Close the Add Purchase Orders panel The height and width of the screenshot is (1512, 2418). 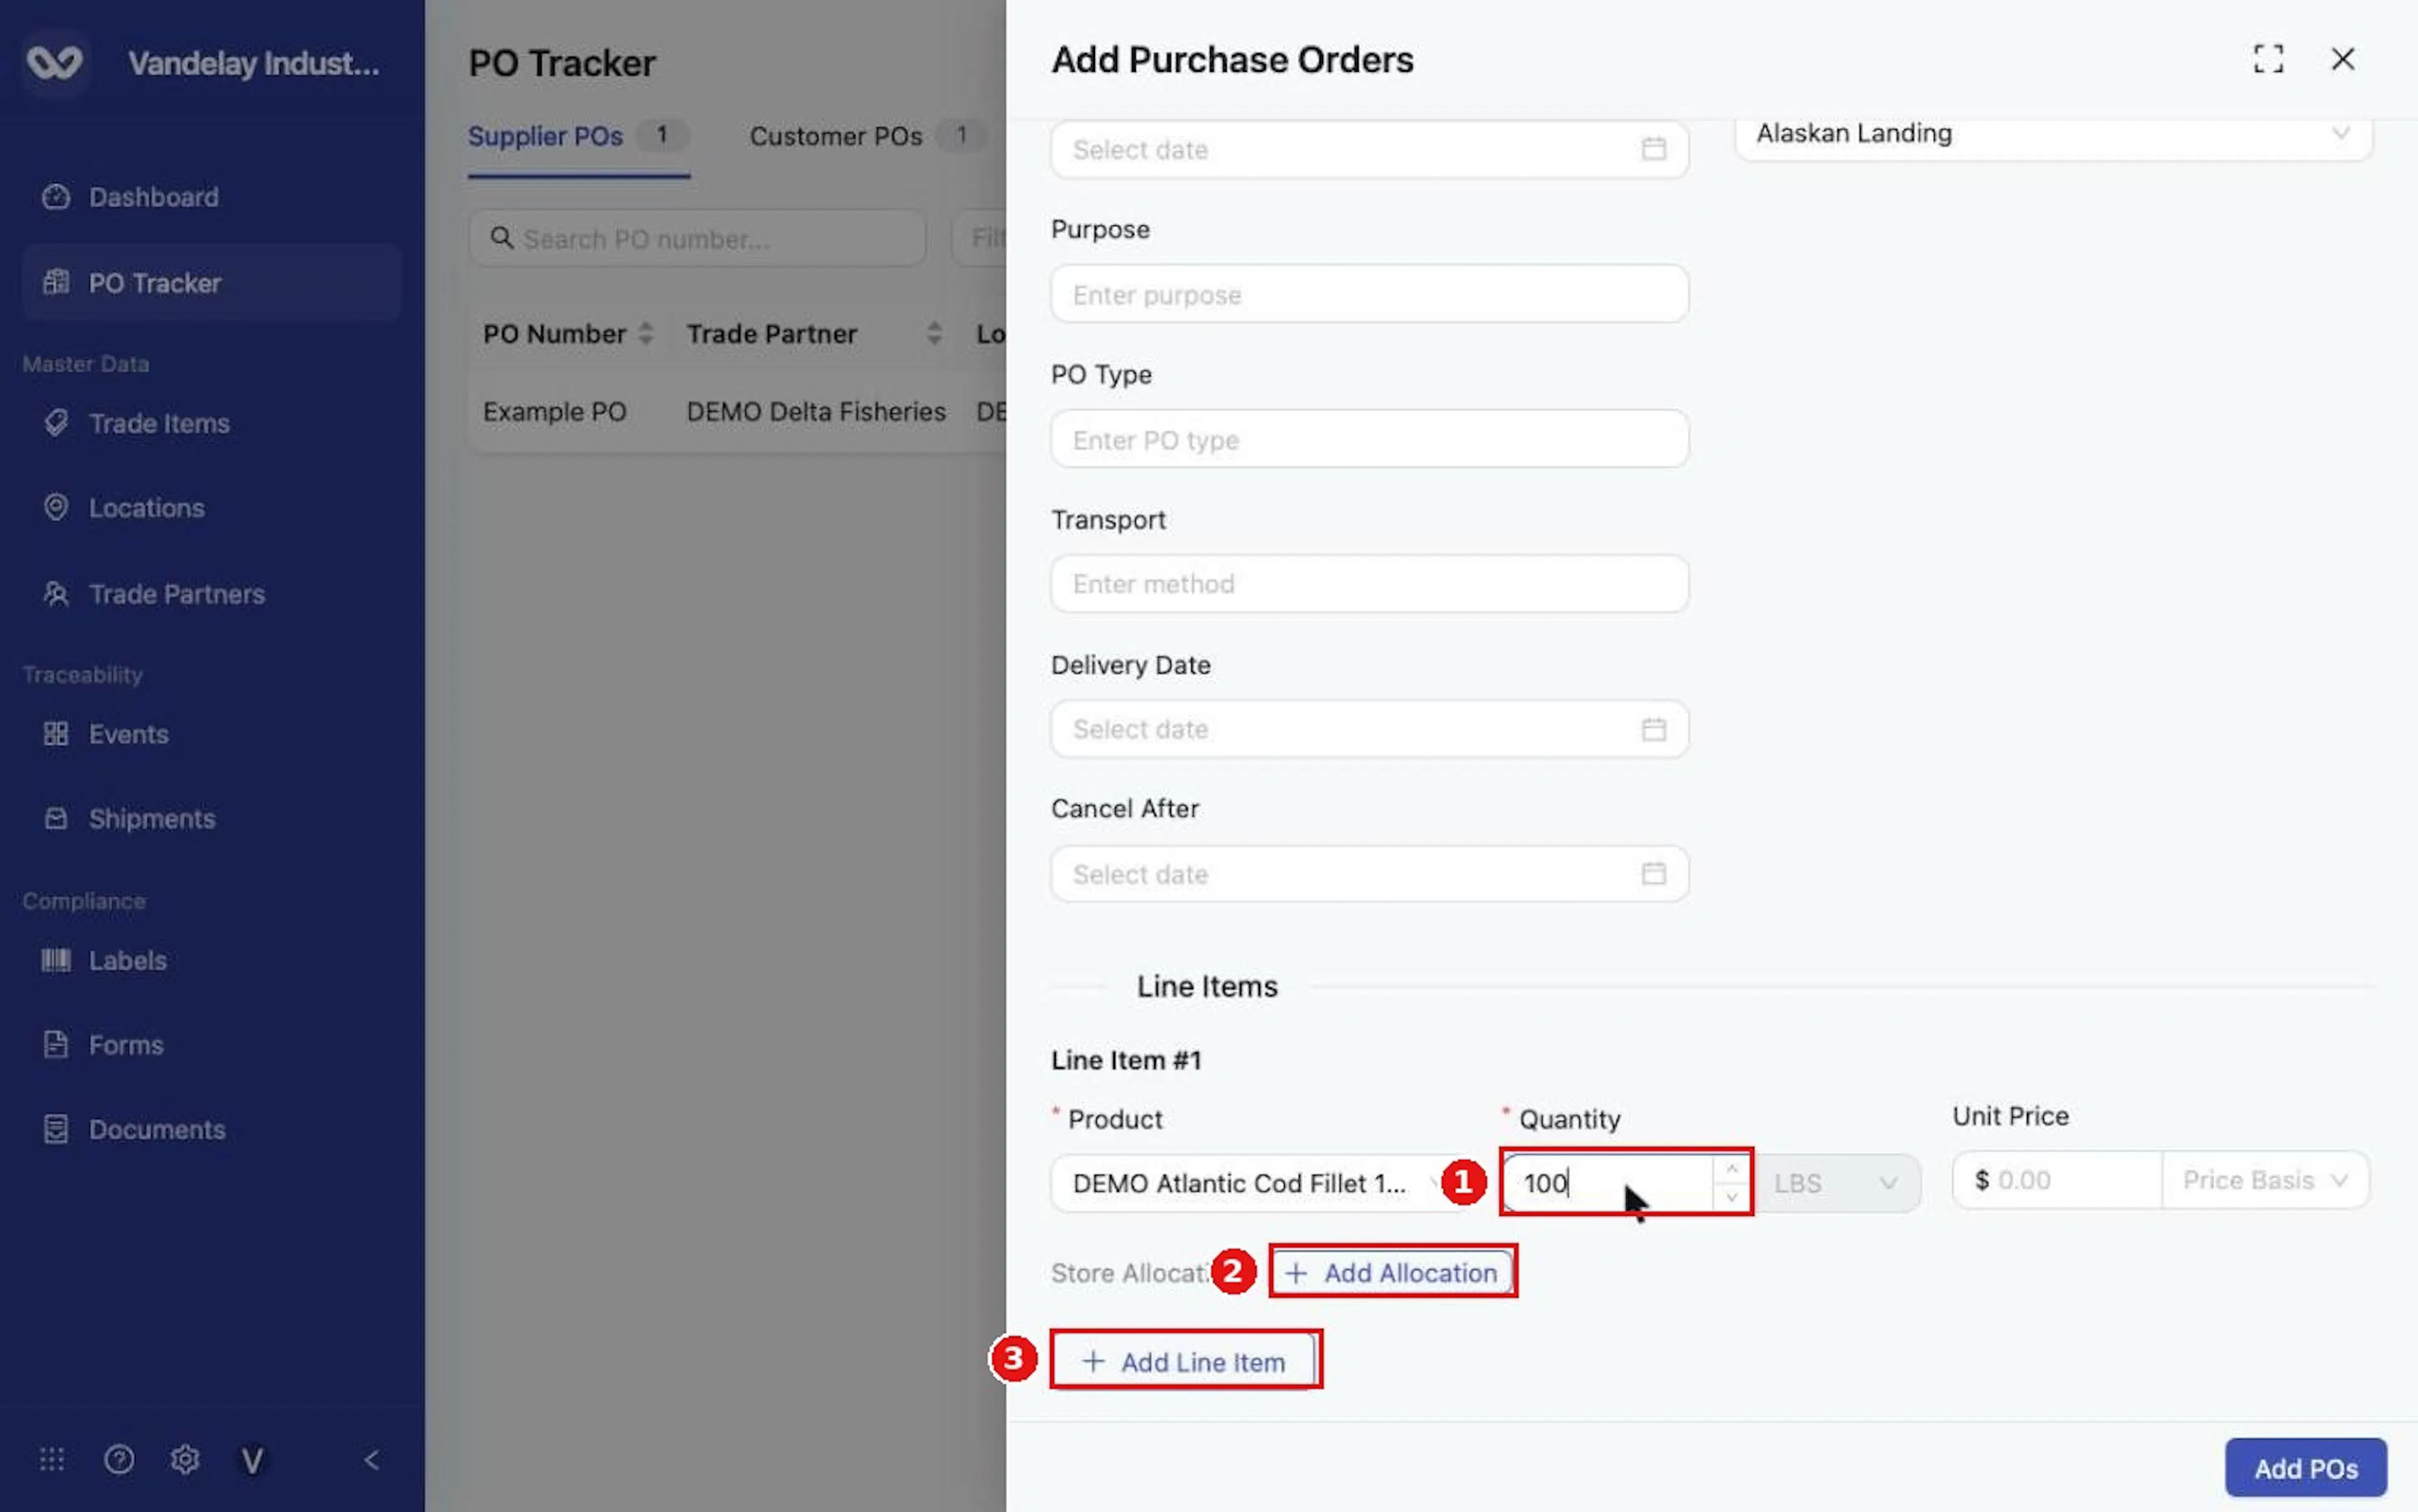2343,59
